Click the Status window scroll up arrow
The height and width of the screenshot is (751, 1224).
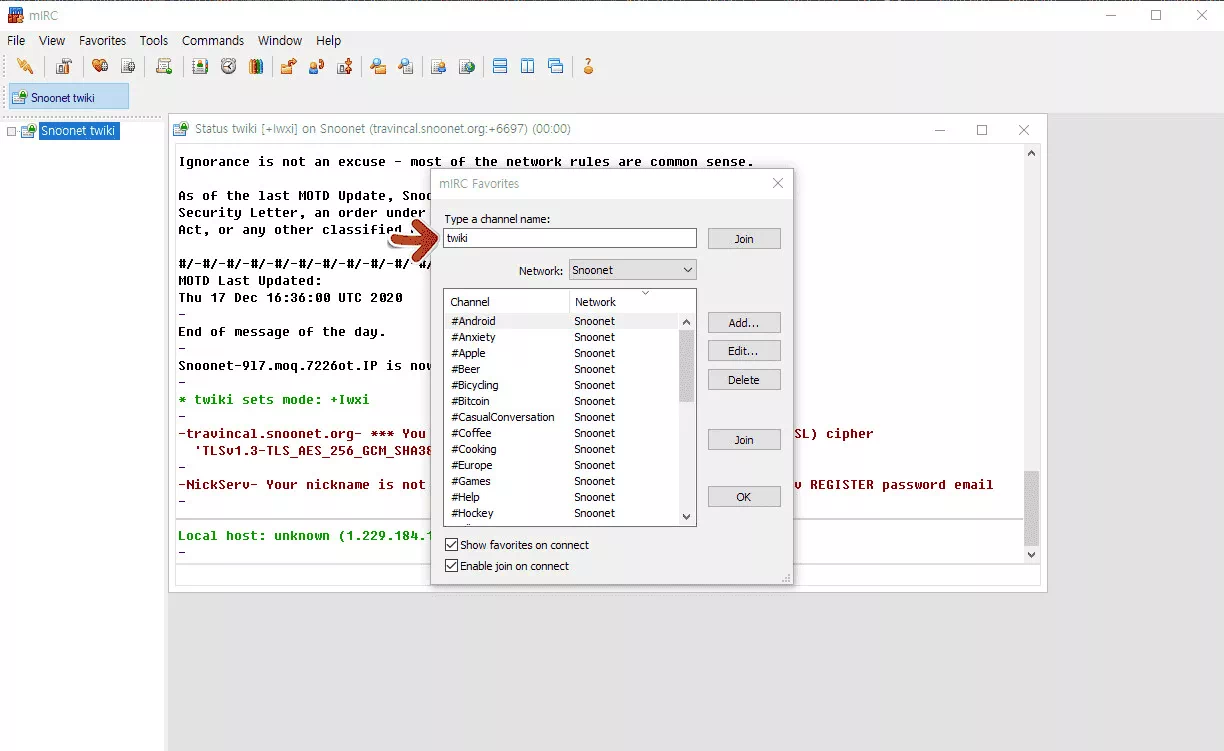tap(1032, 153)
